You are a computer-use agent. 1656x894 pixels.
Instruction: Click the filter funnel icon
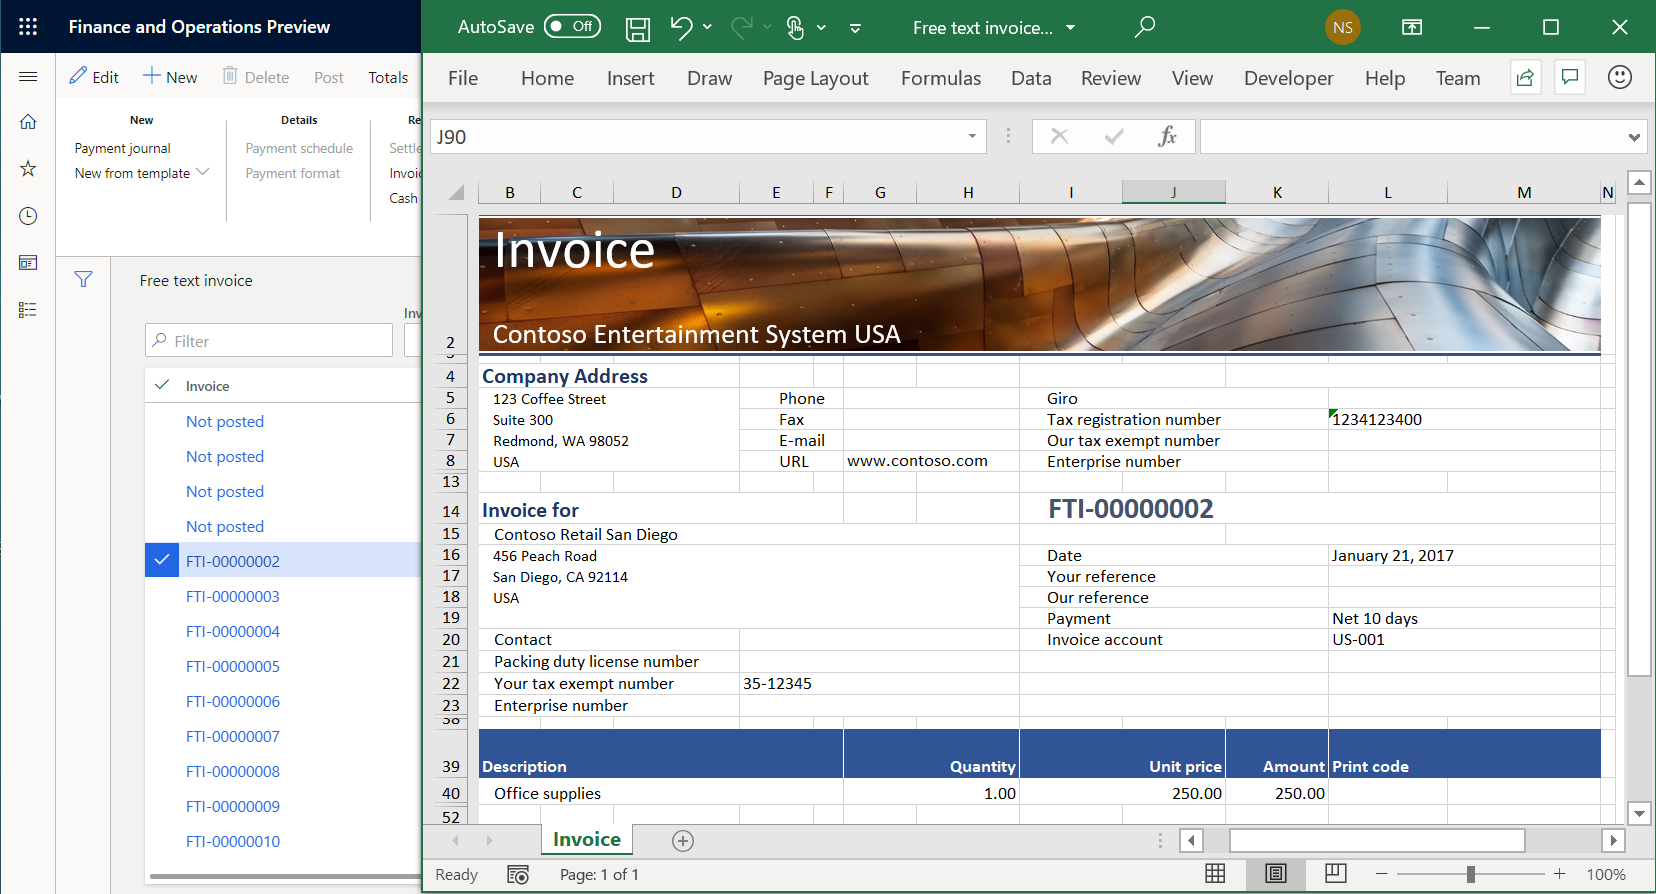[83, 280]
